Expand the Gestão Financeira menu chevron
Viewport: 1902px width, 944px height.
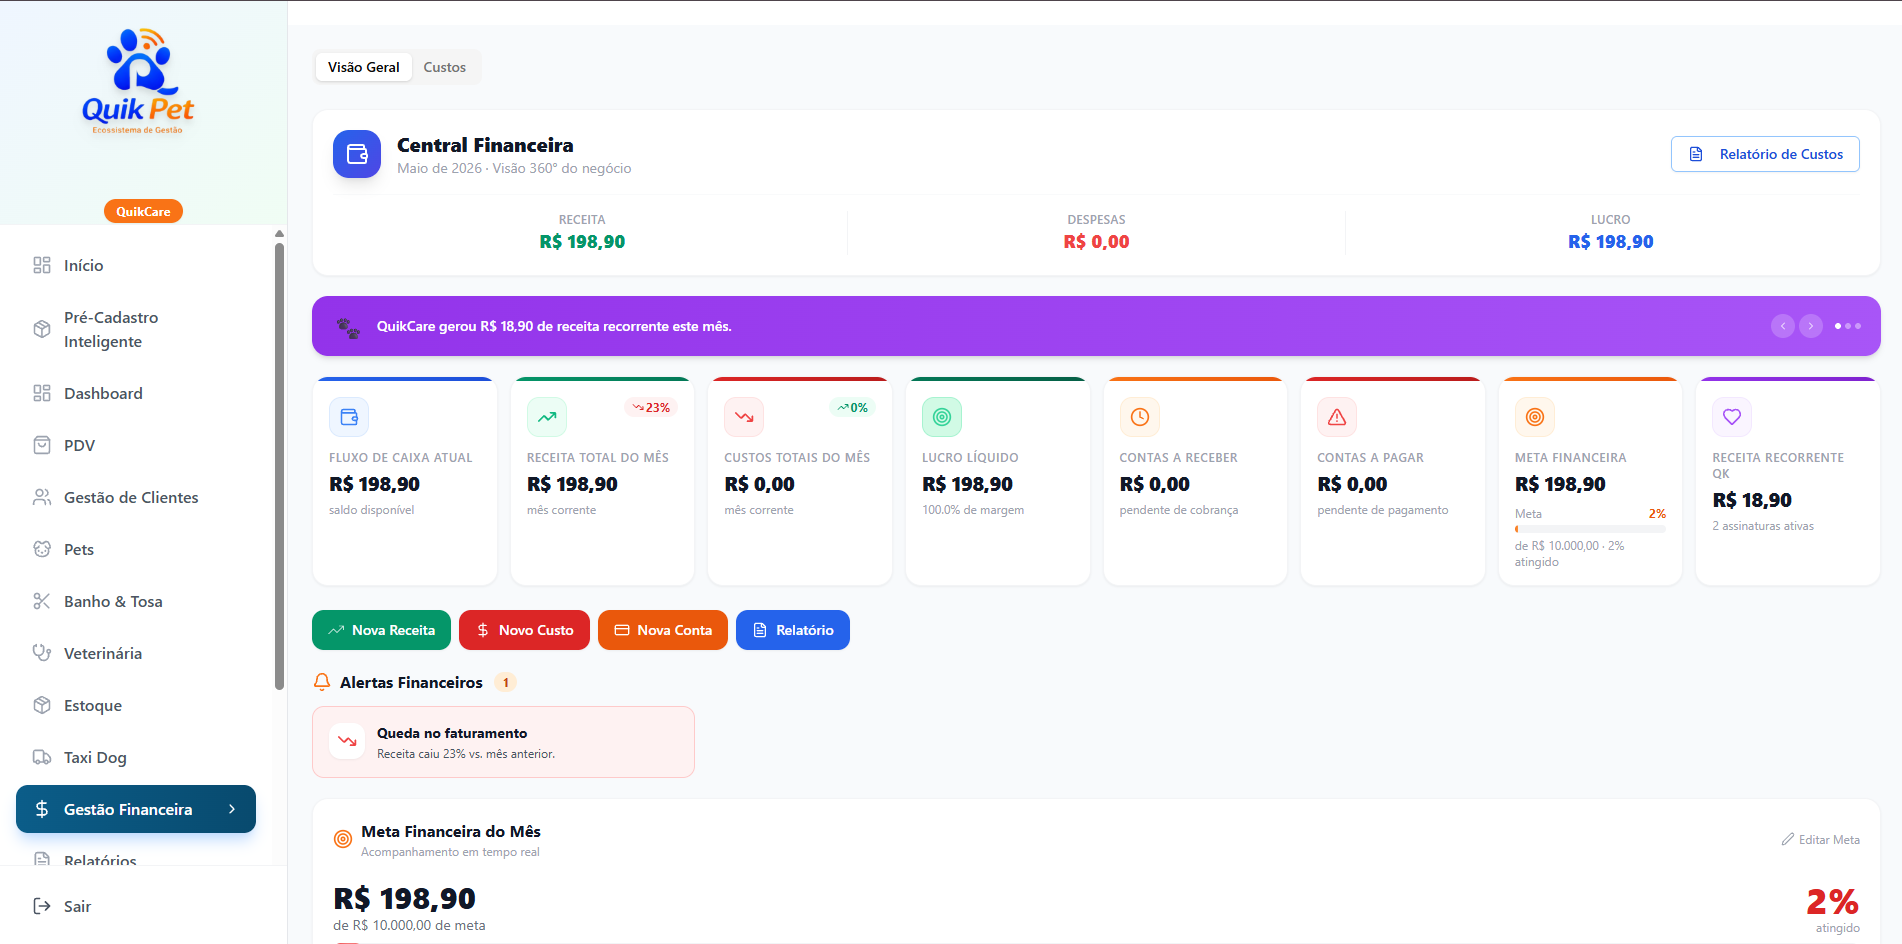232,809
